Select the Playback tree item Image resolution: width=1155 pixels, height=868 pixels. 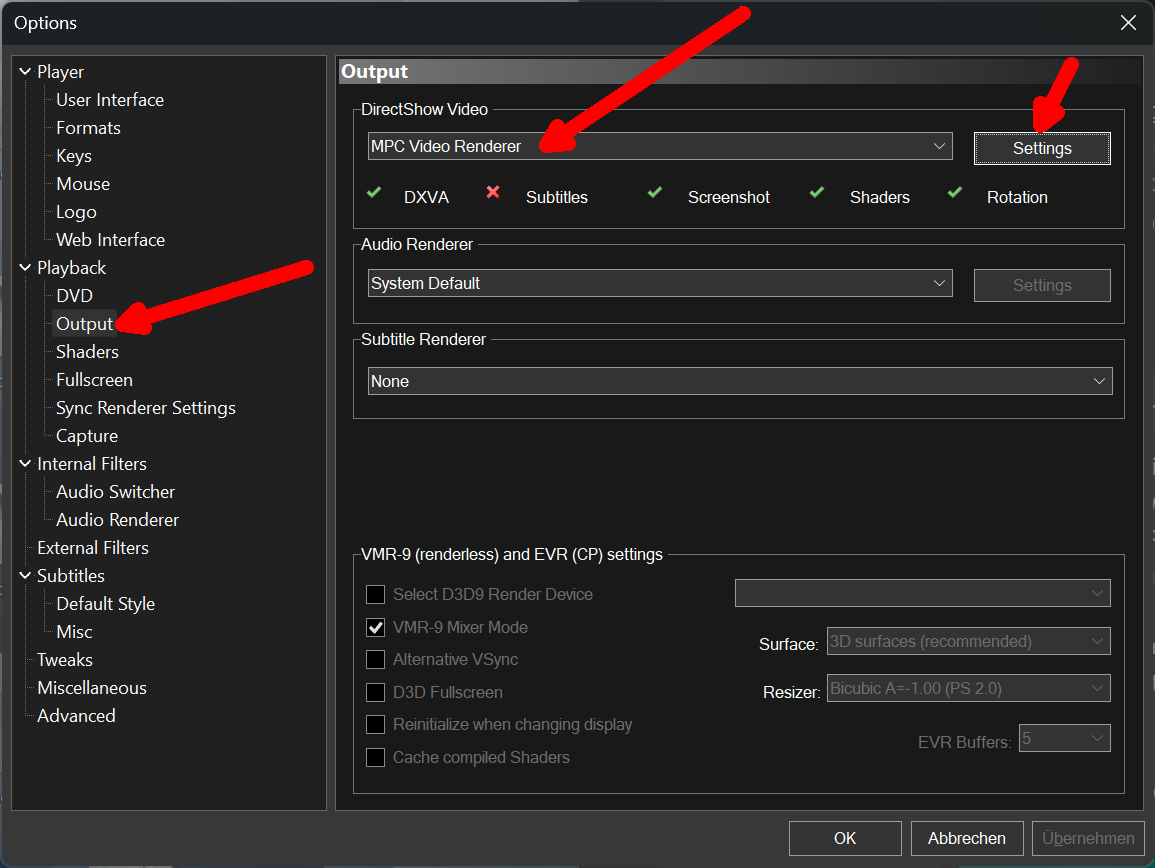[71, 267]
